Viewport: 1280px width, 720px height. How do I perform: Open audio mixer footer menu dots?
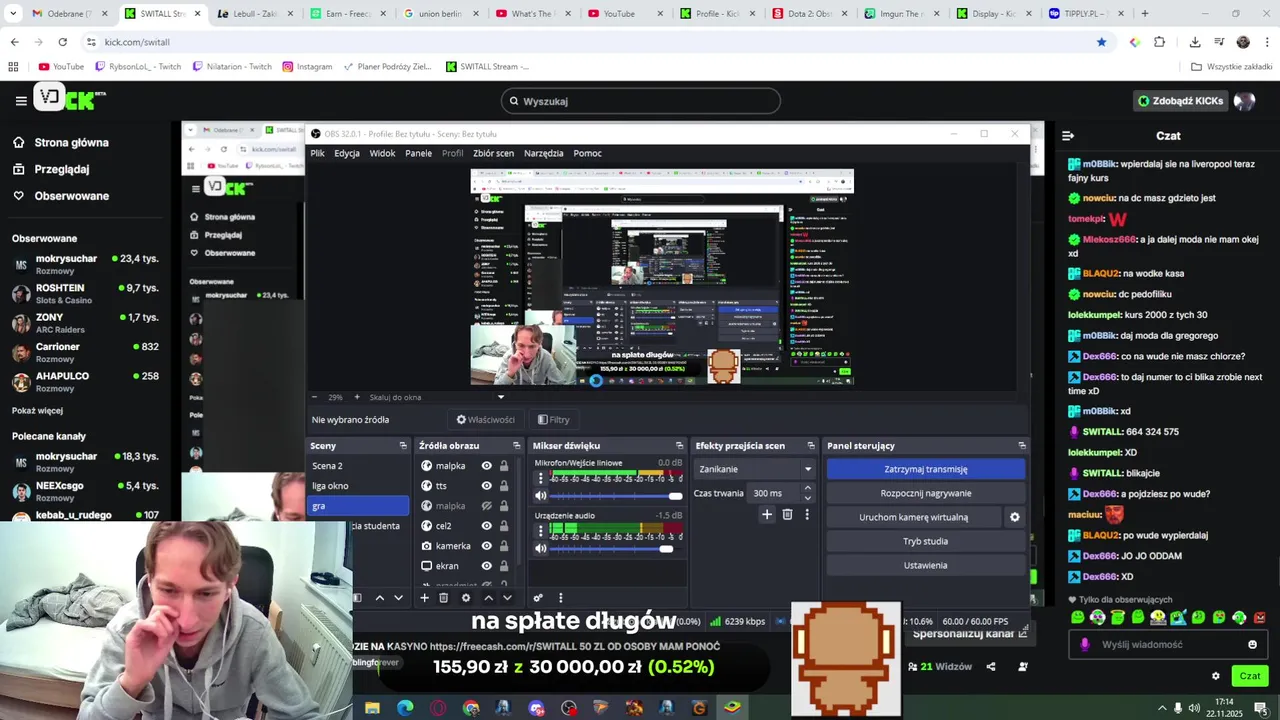[x=560, y=598]
